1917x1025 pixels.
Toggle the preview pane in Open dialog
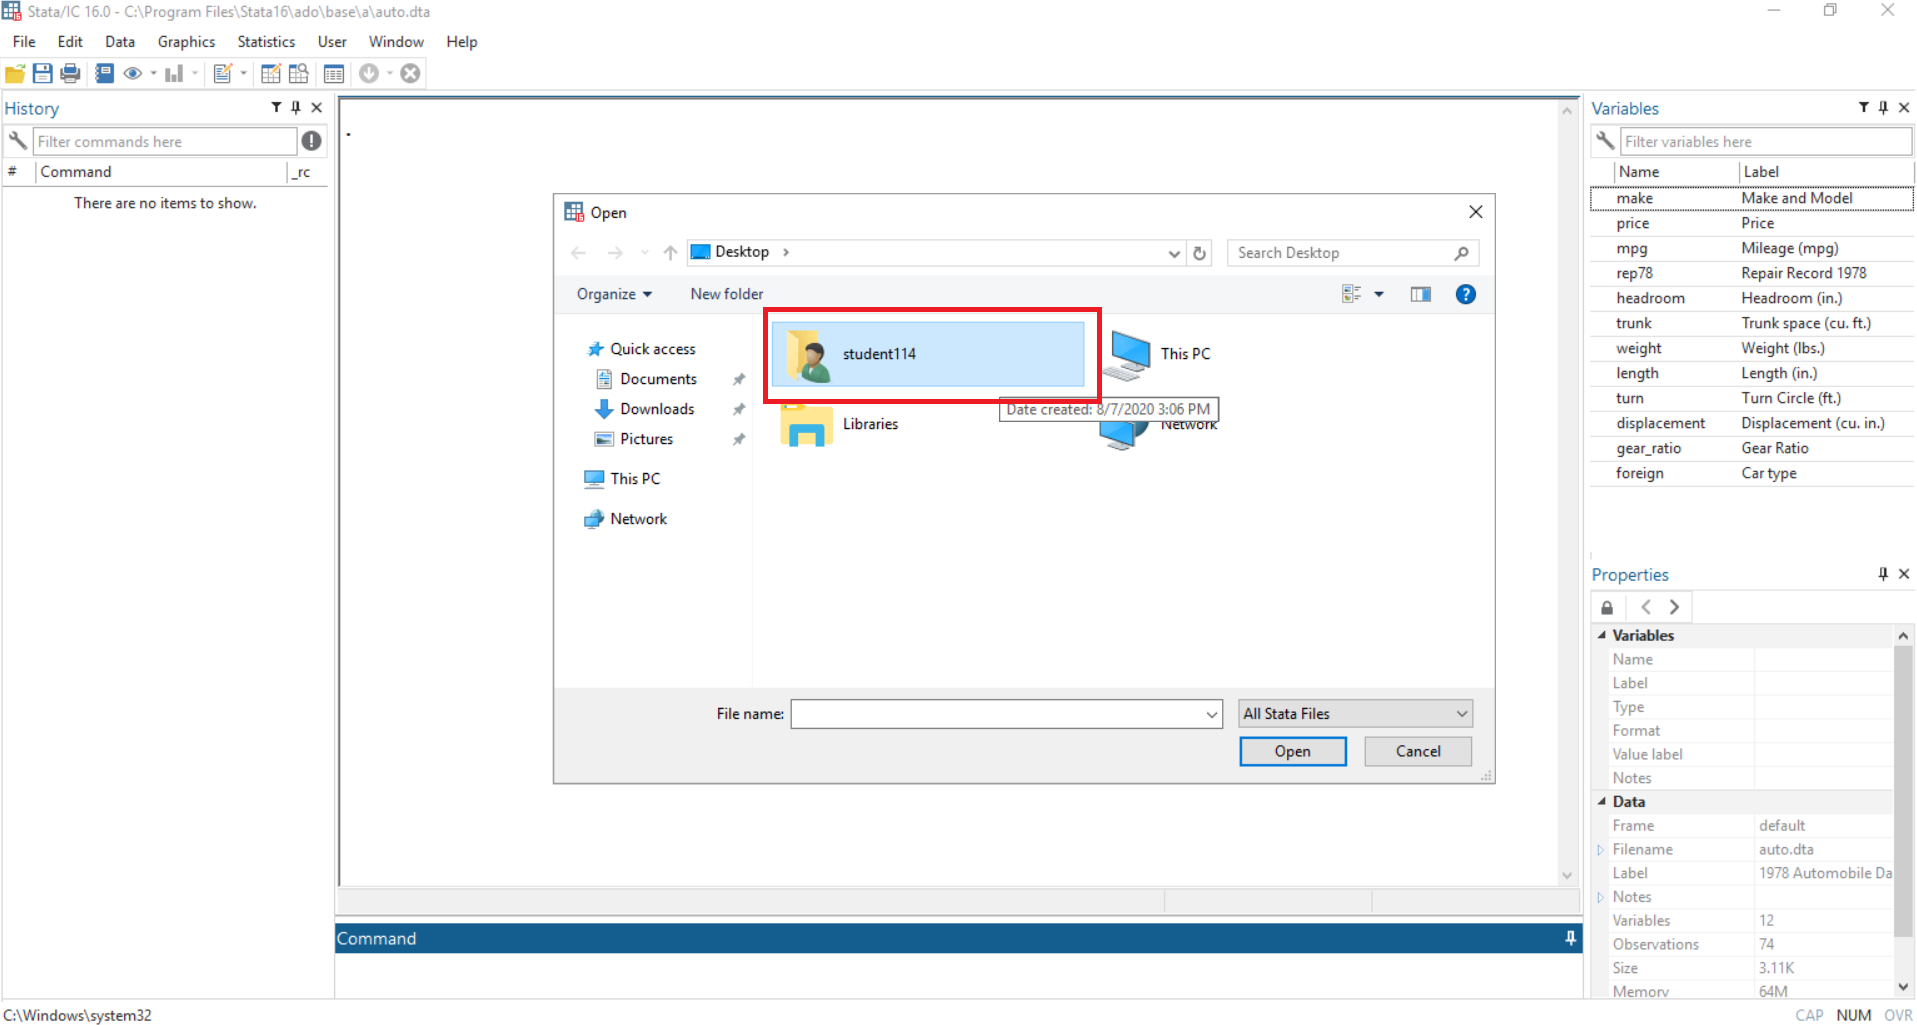(1420, 293)
